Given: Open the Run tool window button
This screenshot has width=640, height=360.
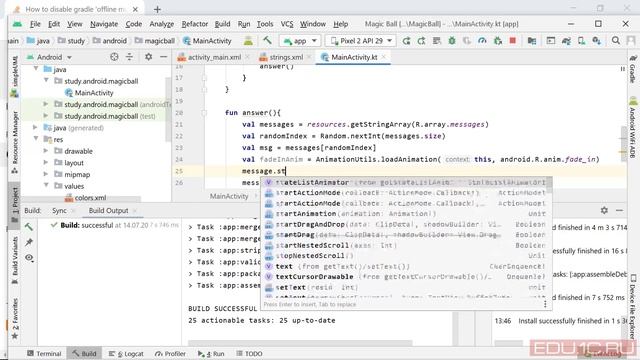Looking at the screenshot, I should click(211, 353).
